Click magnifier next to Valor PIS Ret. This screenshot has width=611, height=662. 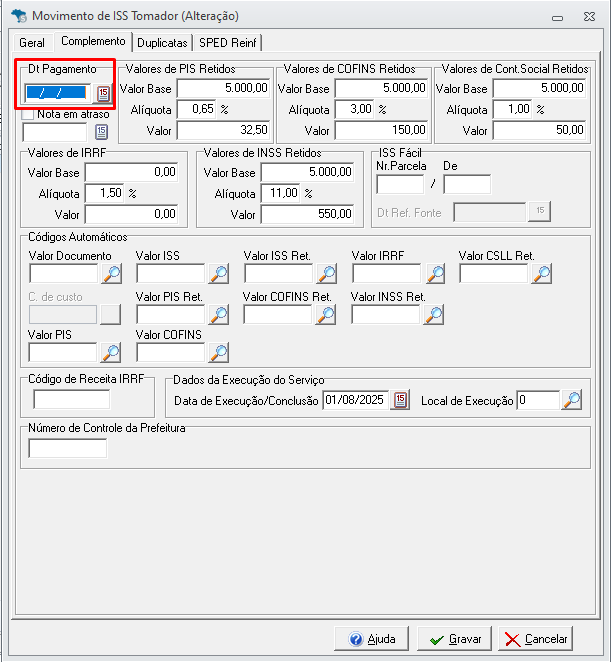click(219, 315)
